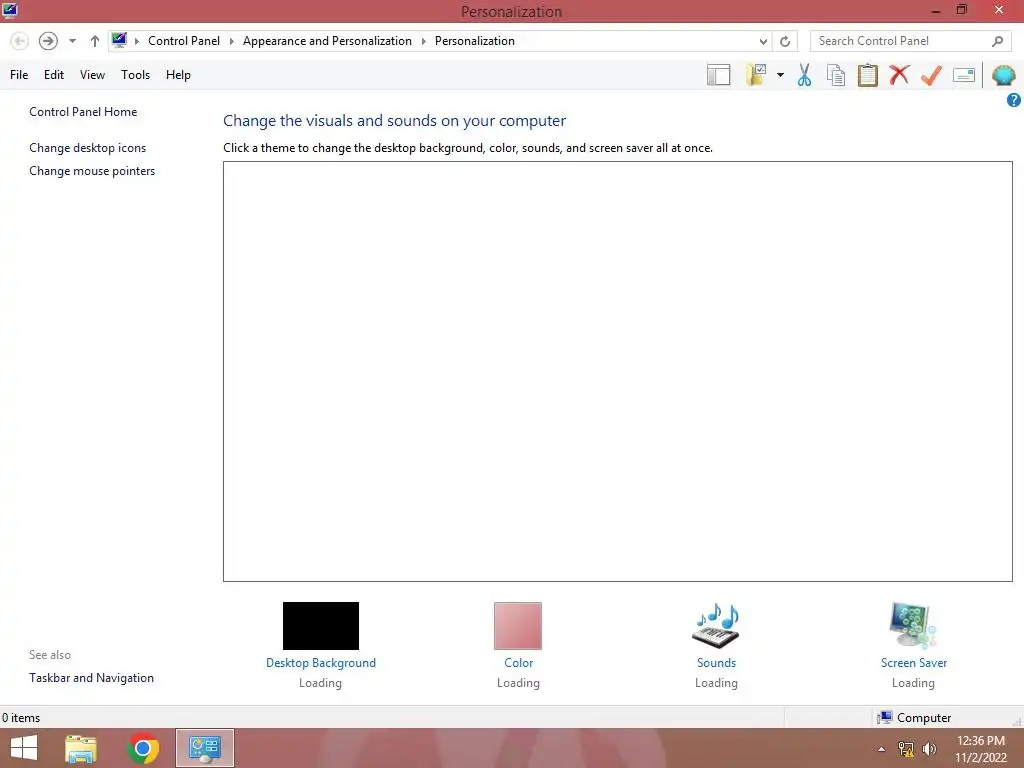
Task: Click the network tray icon
Action: click(906, 749)
